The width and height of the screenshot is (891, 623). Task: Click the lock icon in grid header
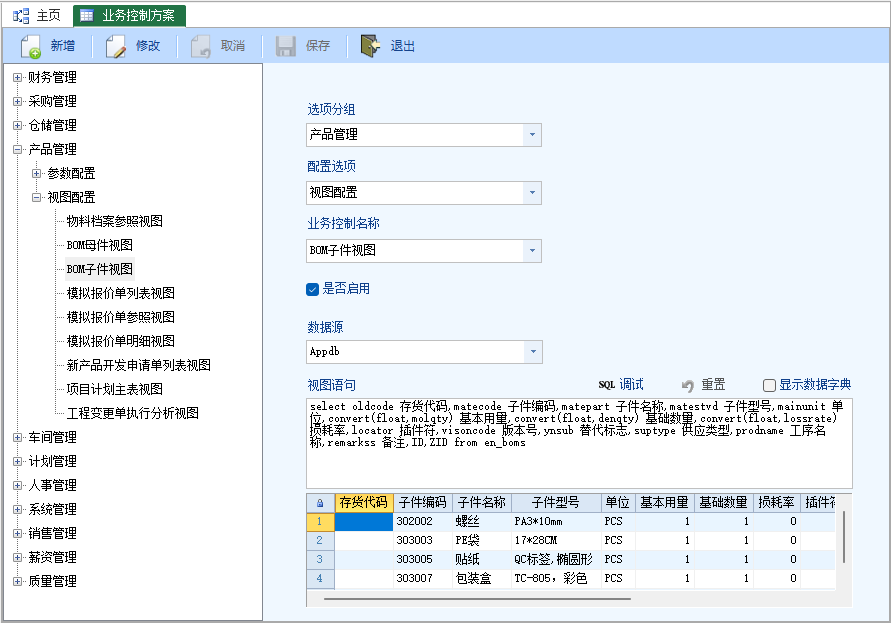(x=320, y=503)
